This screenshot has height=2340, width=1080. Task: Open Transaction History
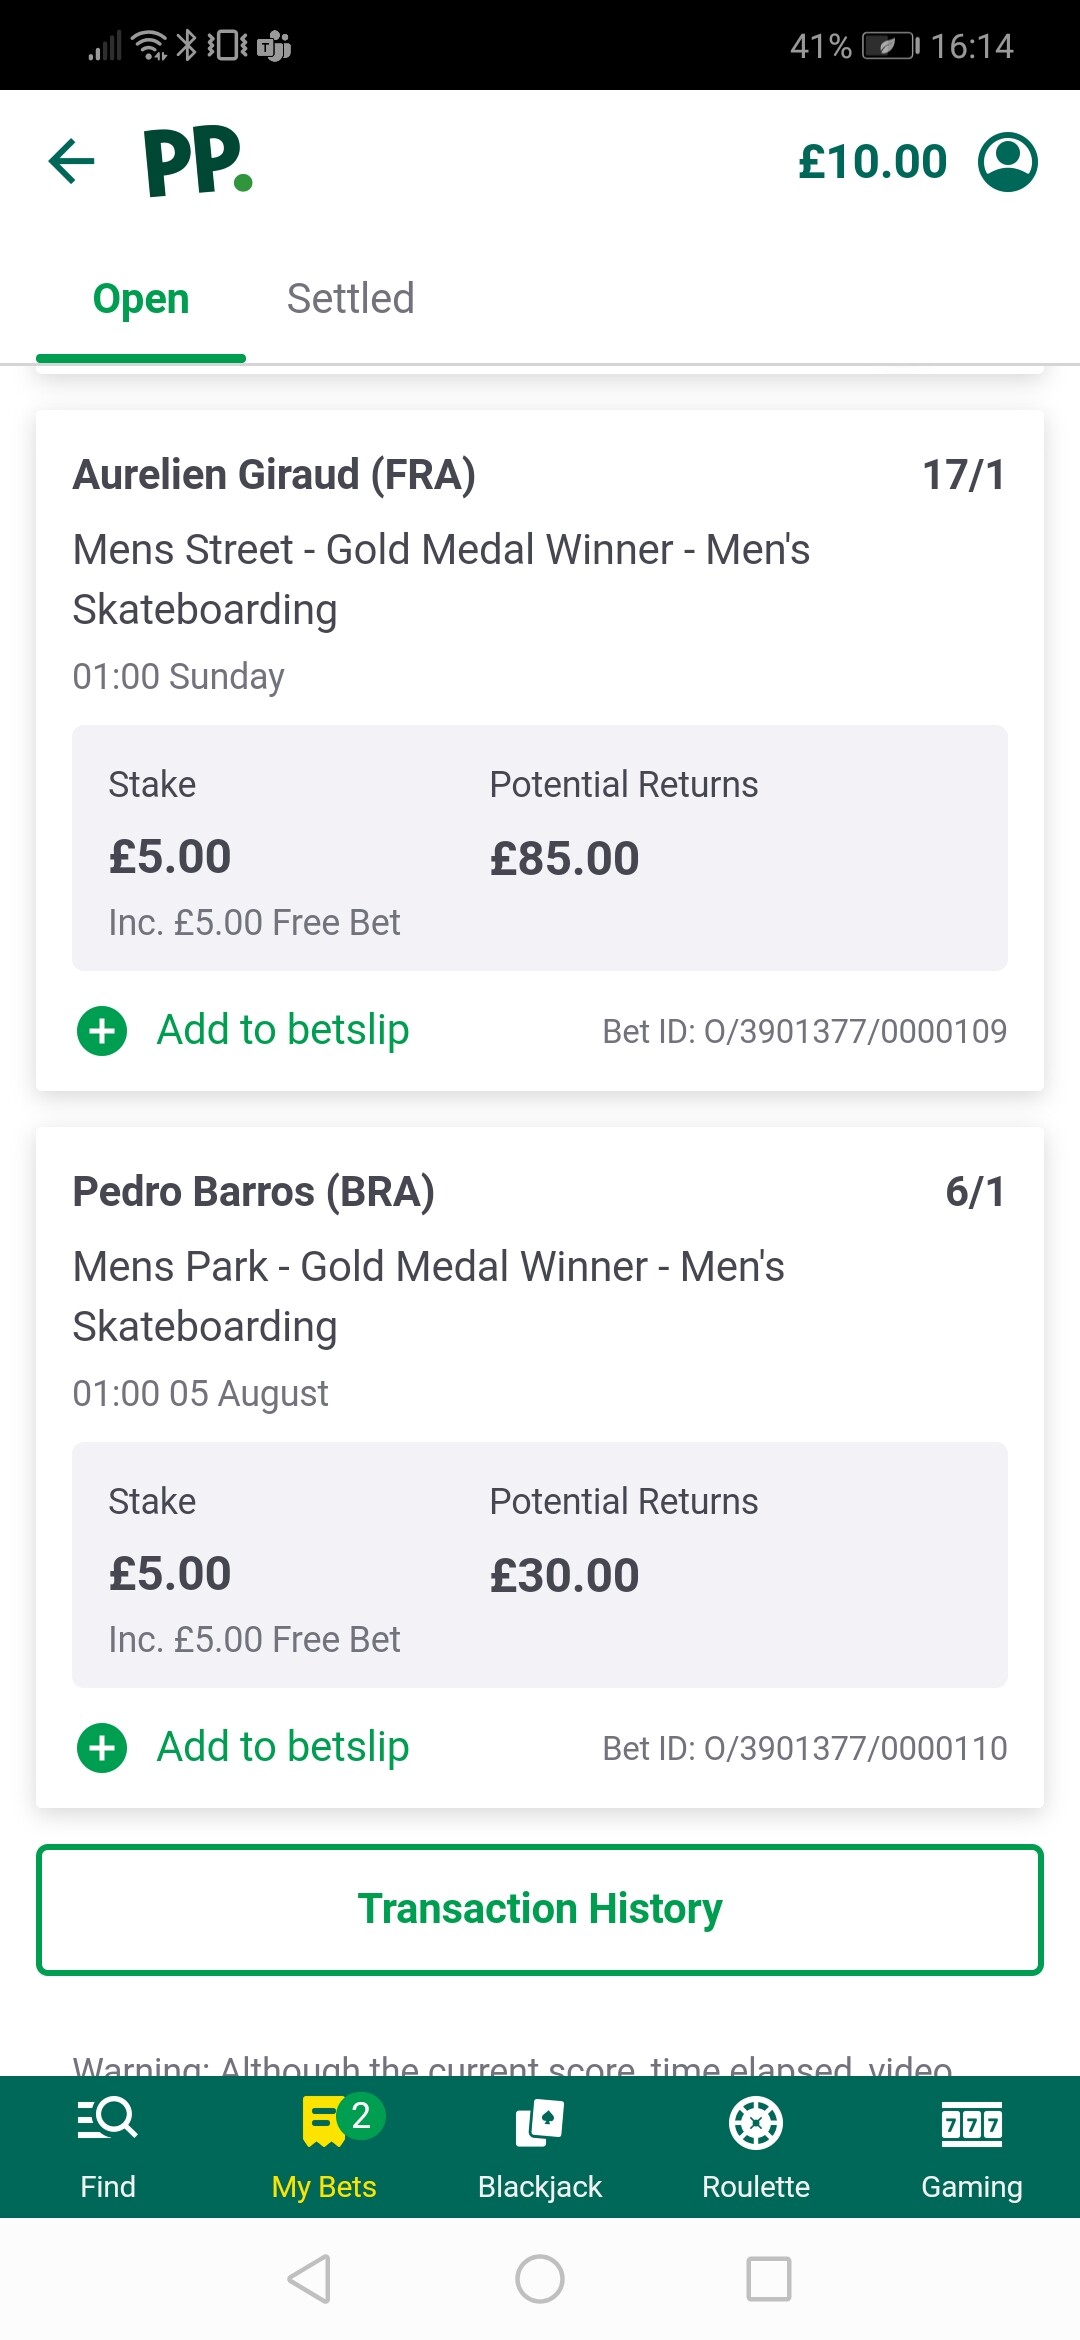point(540,1909)
